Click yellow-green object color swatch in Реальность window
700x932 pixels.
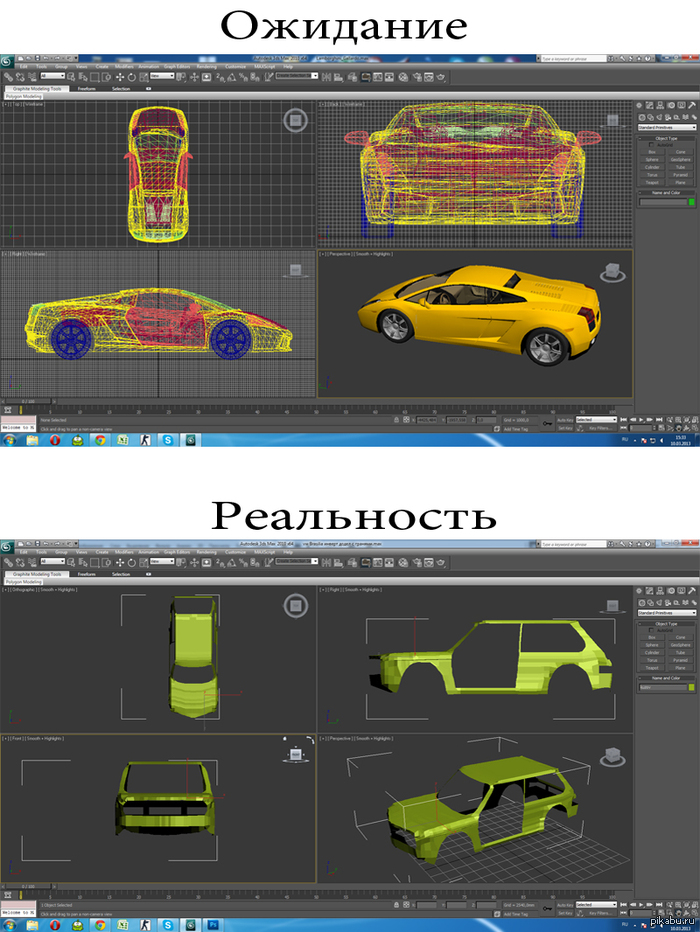[x=692, y=687]
